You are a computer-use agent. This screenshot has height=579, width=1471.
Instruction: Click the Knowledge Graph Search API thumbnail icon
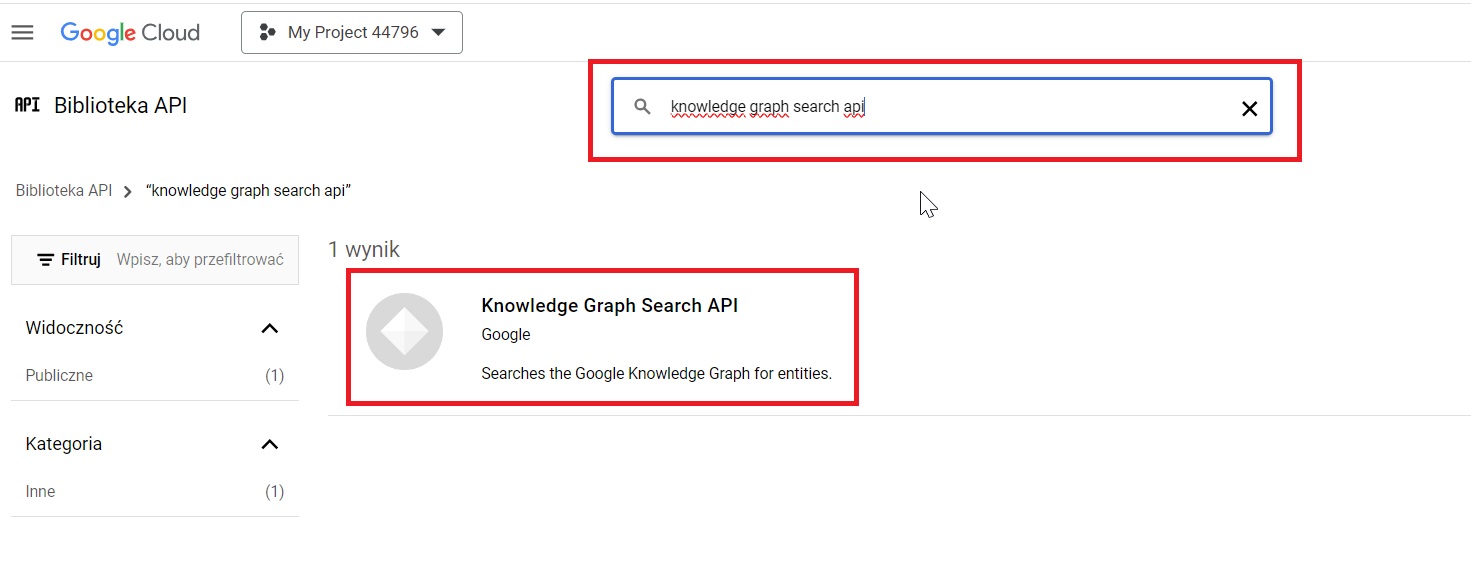tap(404, 332)
